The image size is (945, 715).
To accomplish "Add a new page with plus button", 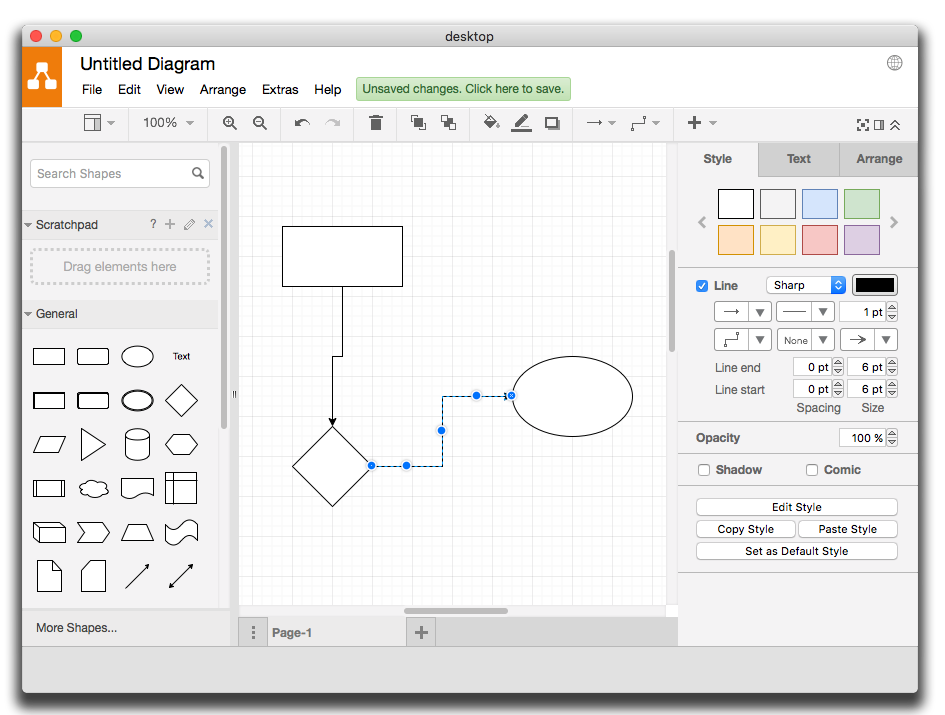I will 421,632.
